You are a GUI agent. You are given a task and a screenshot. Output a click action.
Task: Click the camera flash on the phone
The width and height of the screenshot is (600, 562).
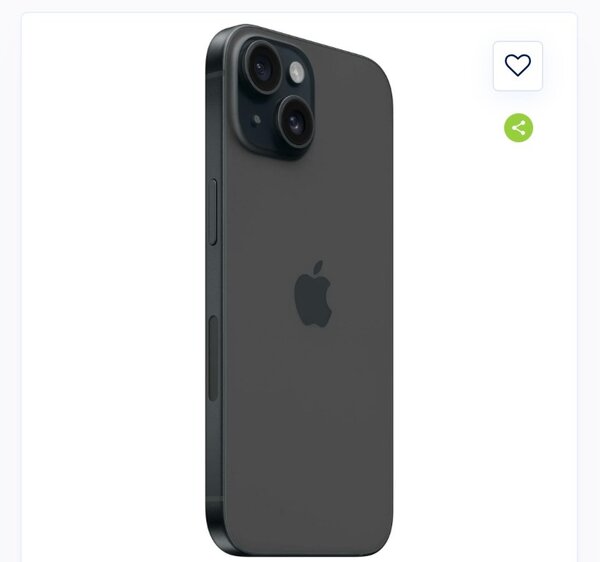coord(297,72)
